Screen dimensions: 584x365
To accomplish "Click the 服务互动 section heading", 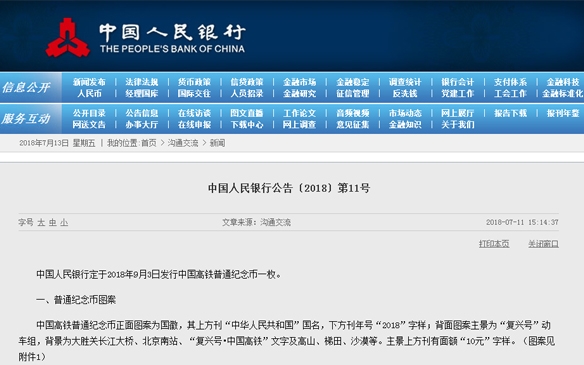I will click(x=26, y=119).
